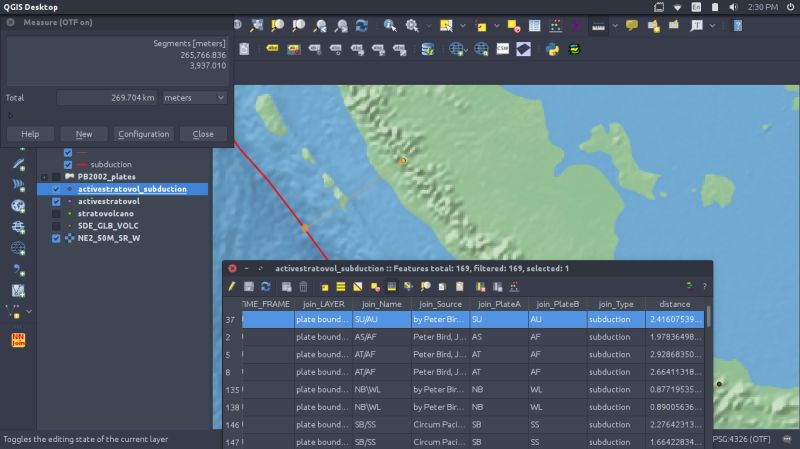800x449 pixels.
Task: Click Select All icon in attribute table
Action: tap(341, 287)
